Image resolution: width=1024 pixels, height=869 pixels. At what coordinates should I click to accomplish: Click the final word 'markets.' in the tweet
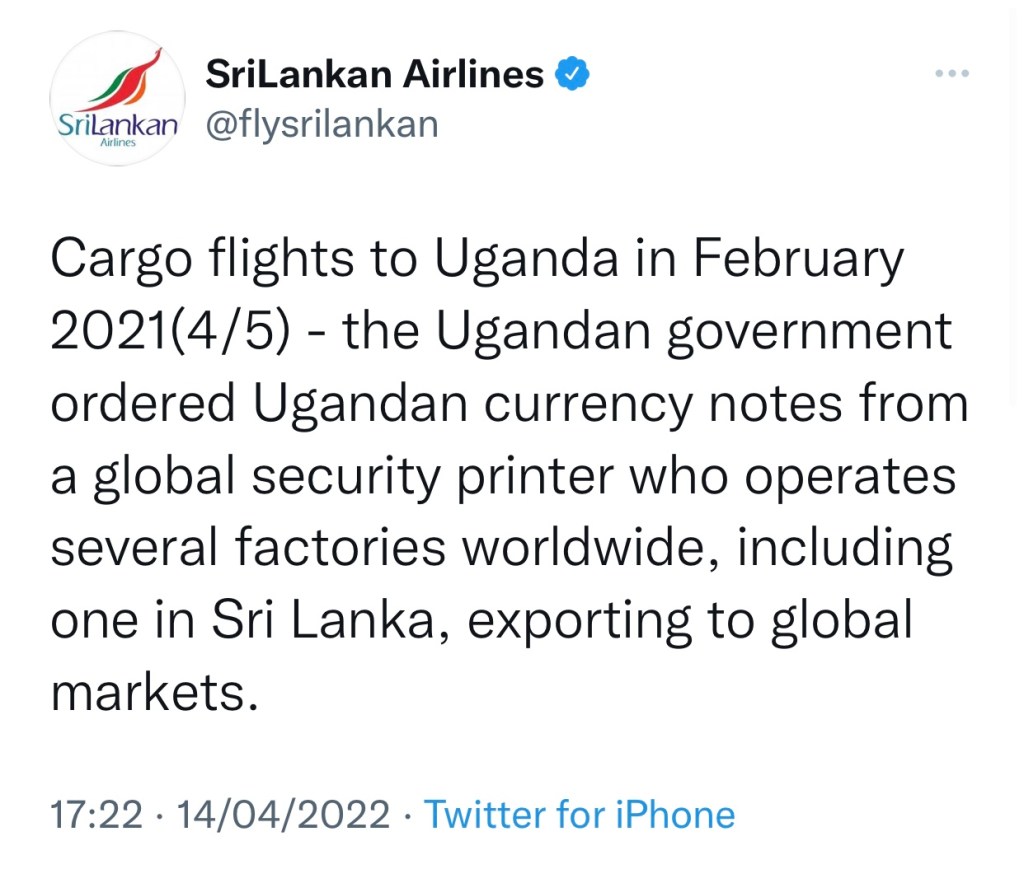(148, 693)
